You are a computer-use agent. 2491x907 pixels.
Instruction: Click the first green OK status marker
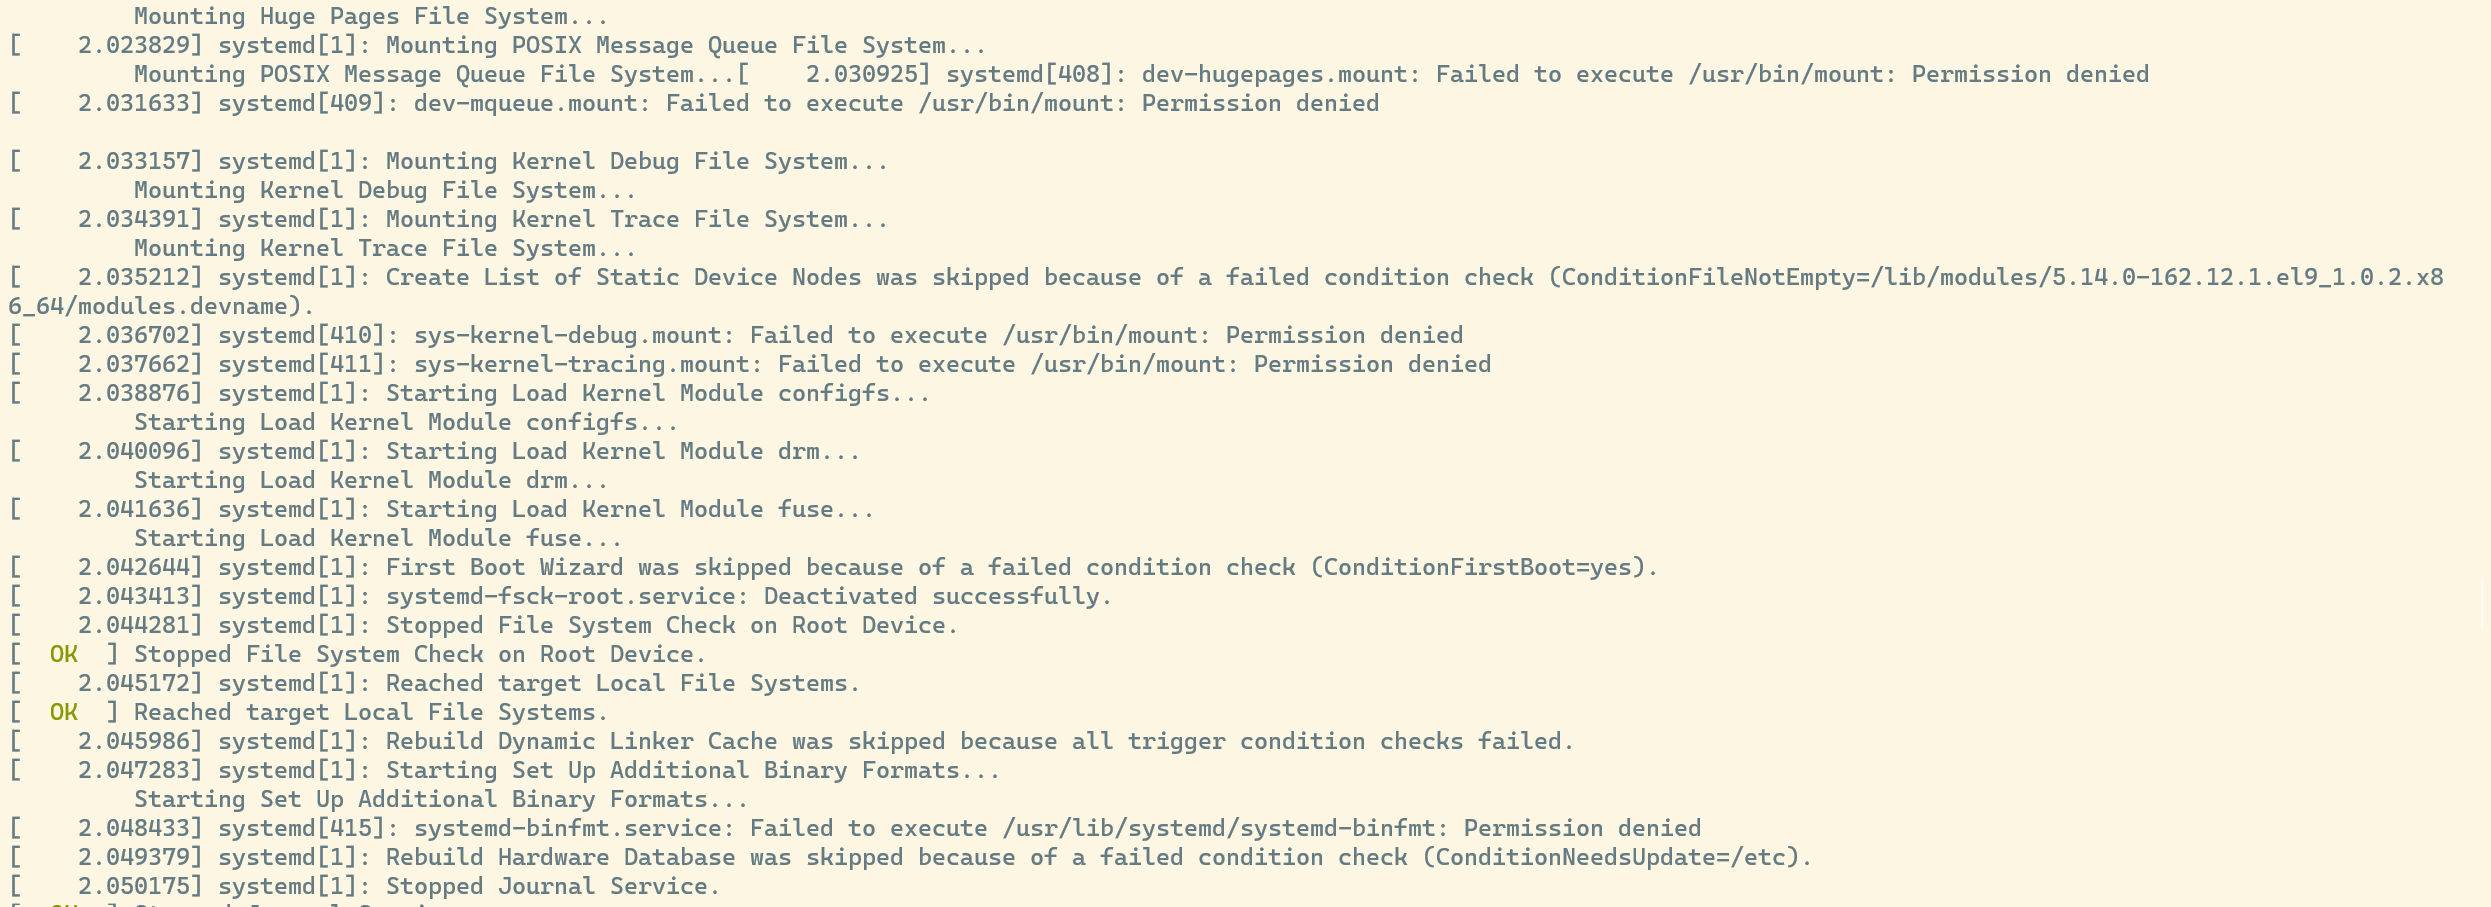[63, 654]
